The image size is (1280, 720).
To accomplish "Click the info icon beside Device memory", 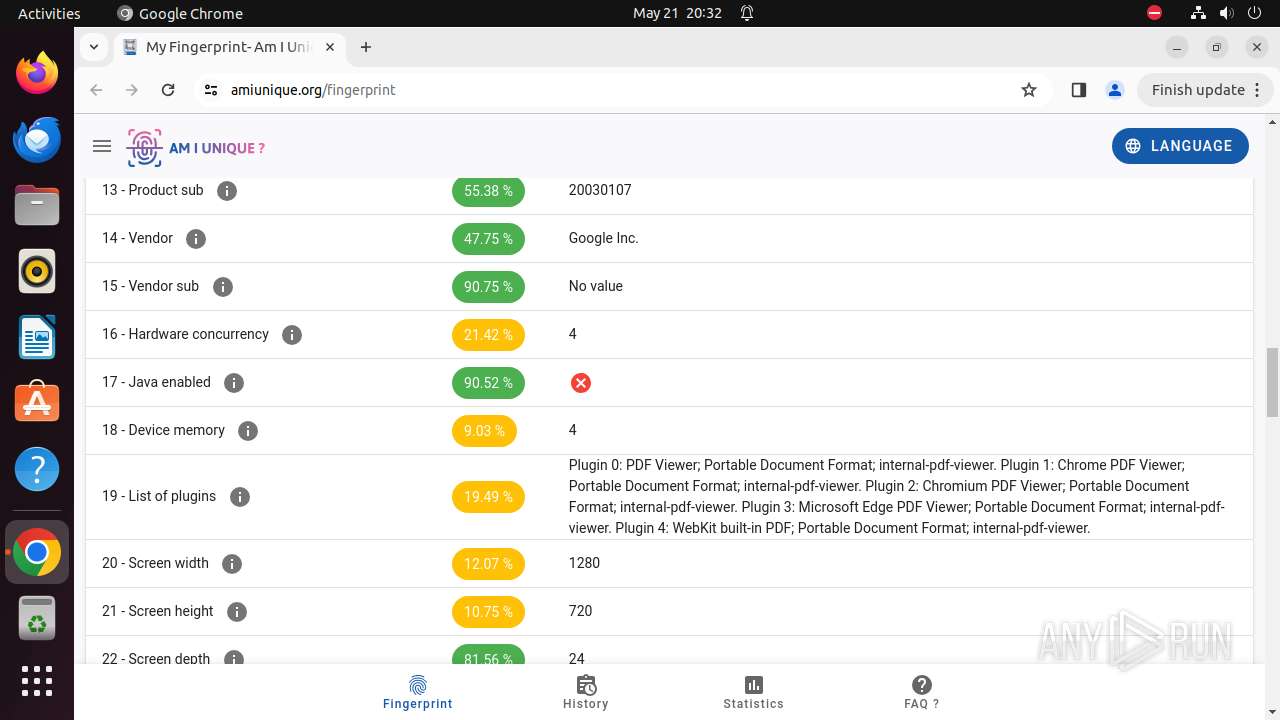I will point(248,431).
